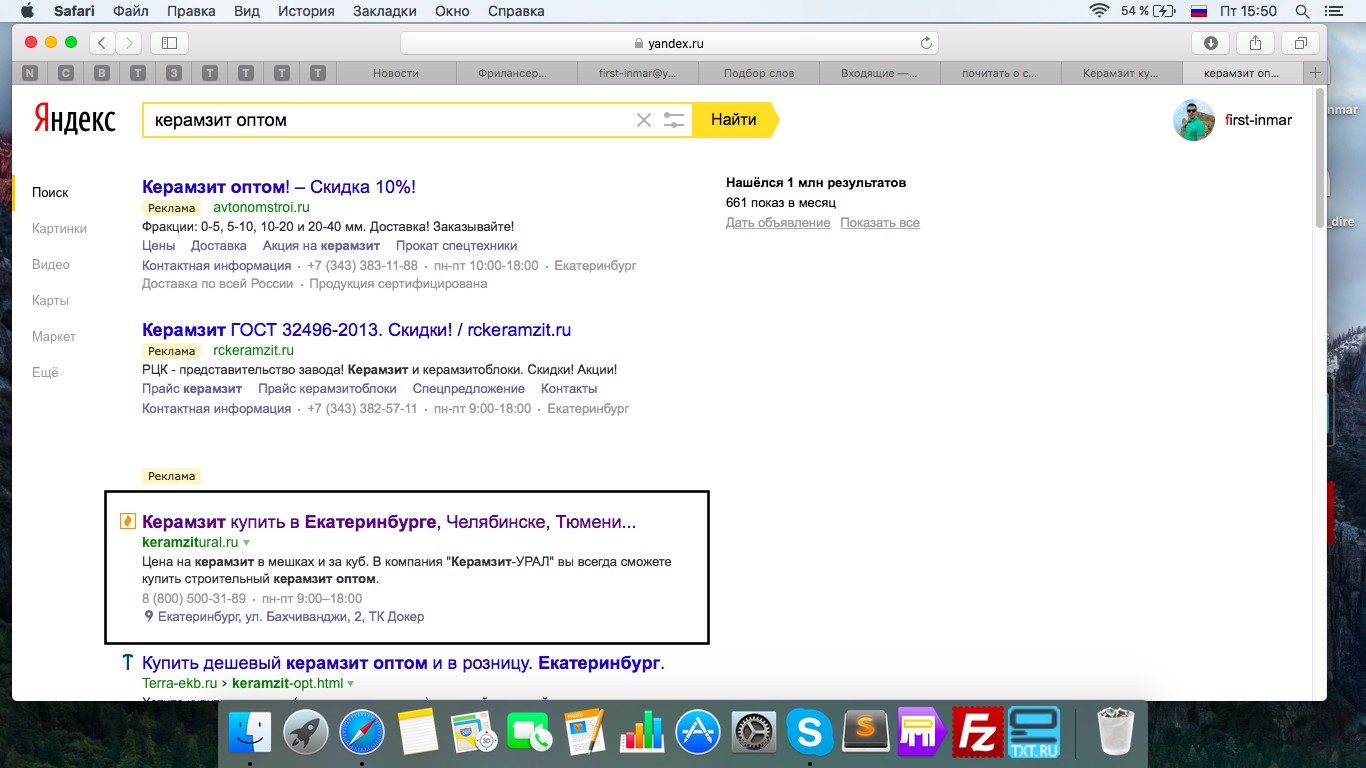Expand the keramzit-opt.html result options arrow
This screenshot has width=1366, height=768.
tap(351, 684)
